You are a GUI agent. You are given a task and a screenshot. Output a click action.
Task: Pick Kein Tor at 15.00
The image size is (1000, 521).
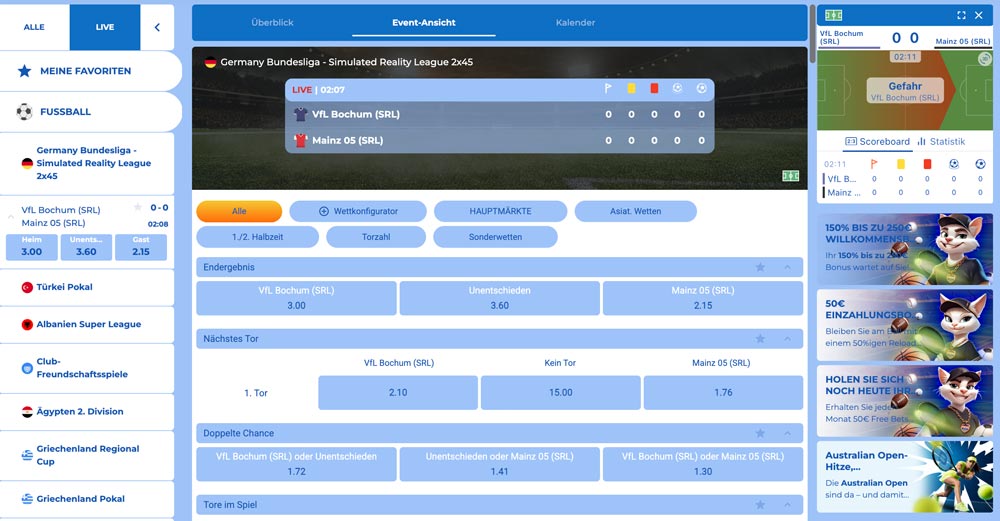tap(561, 392)
